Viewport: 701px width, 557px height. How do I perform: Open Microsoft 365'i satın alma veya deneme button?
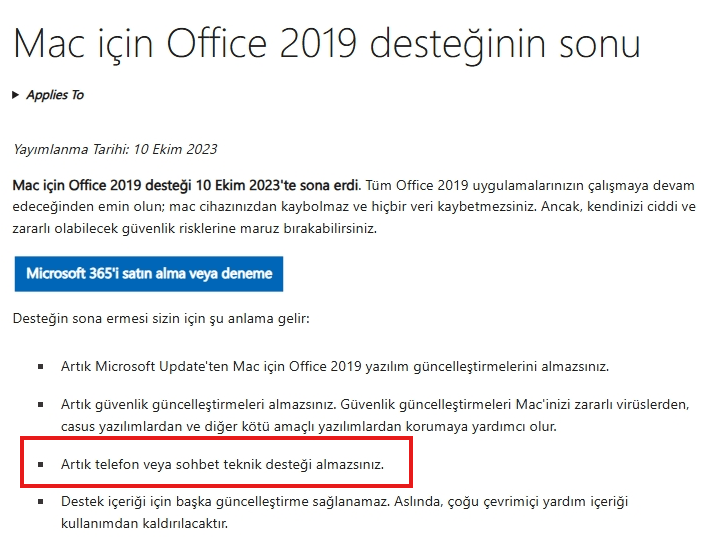149,274
